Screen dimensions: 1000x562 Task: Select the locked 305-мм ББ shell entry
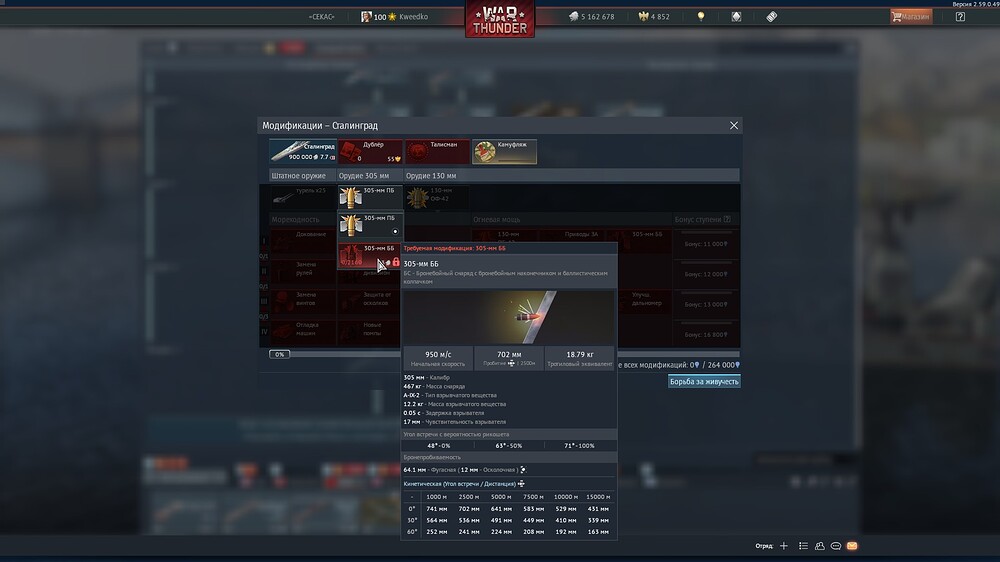(x=370, y=255)
